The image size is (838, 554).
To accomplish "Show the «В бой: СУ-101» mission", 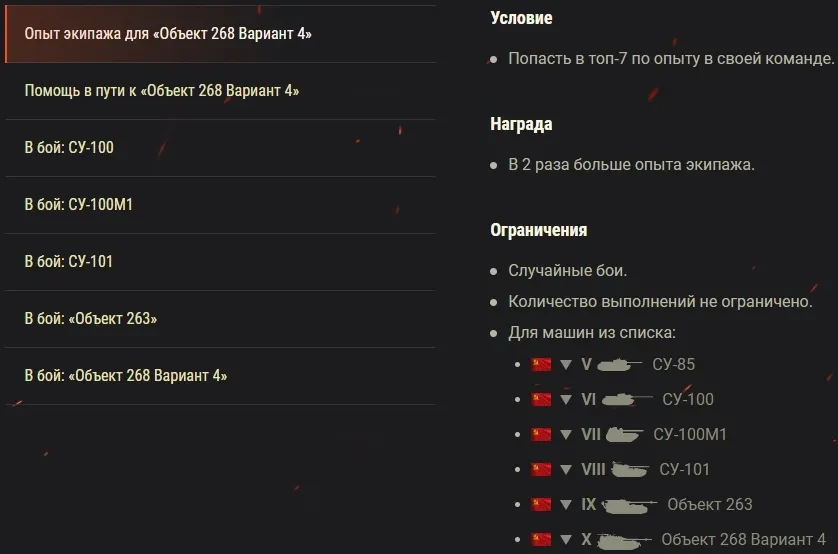I will [68, 262].
